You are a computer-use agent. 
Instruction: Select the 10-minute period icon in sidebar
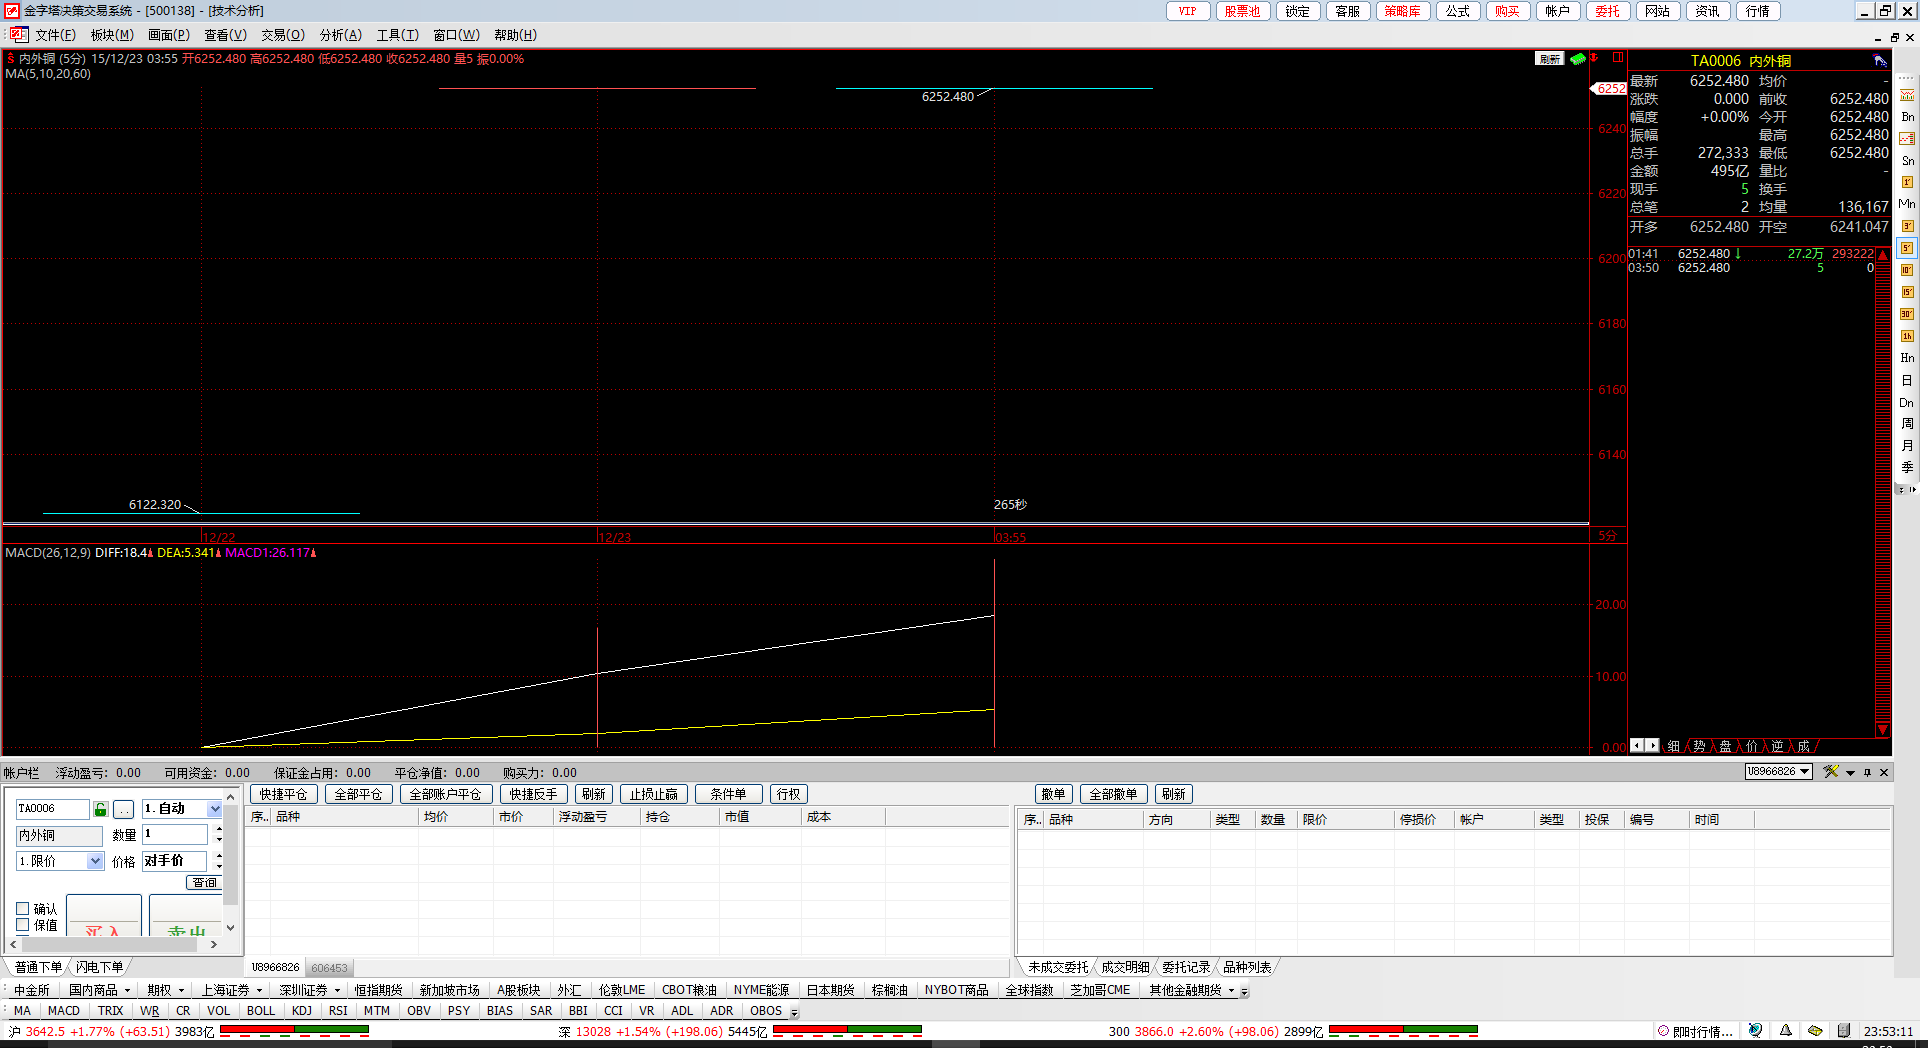tap(1907, 270)
